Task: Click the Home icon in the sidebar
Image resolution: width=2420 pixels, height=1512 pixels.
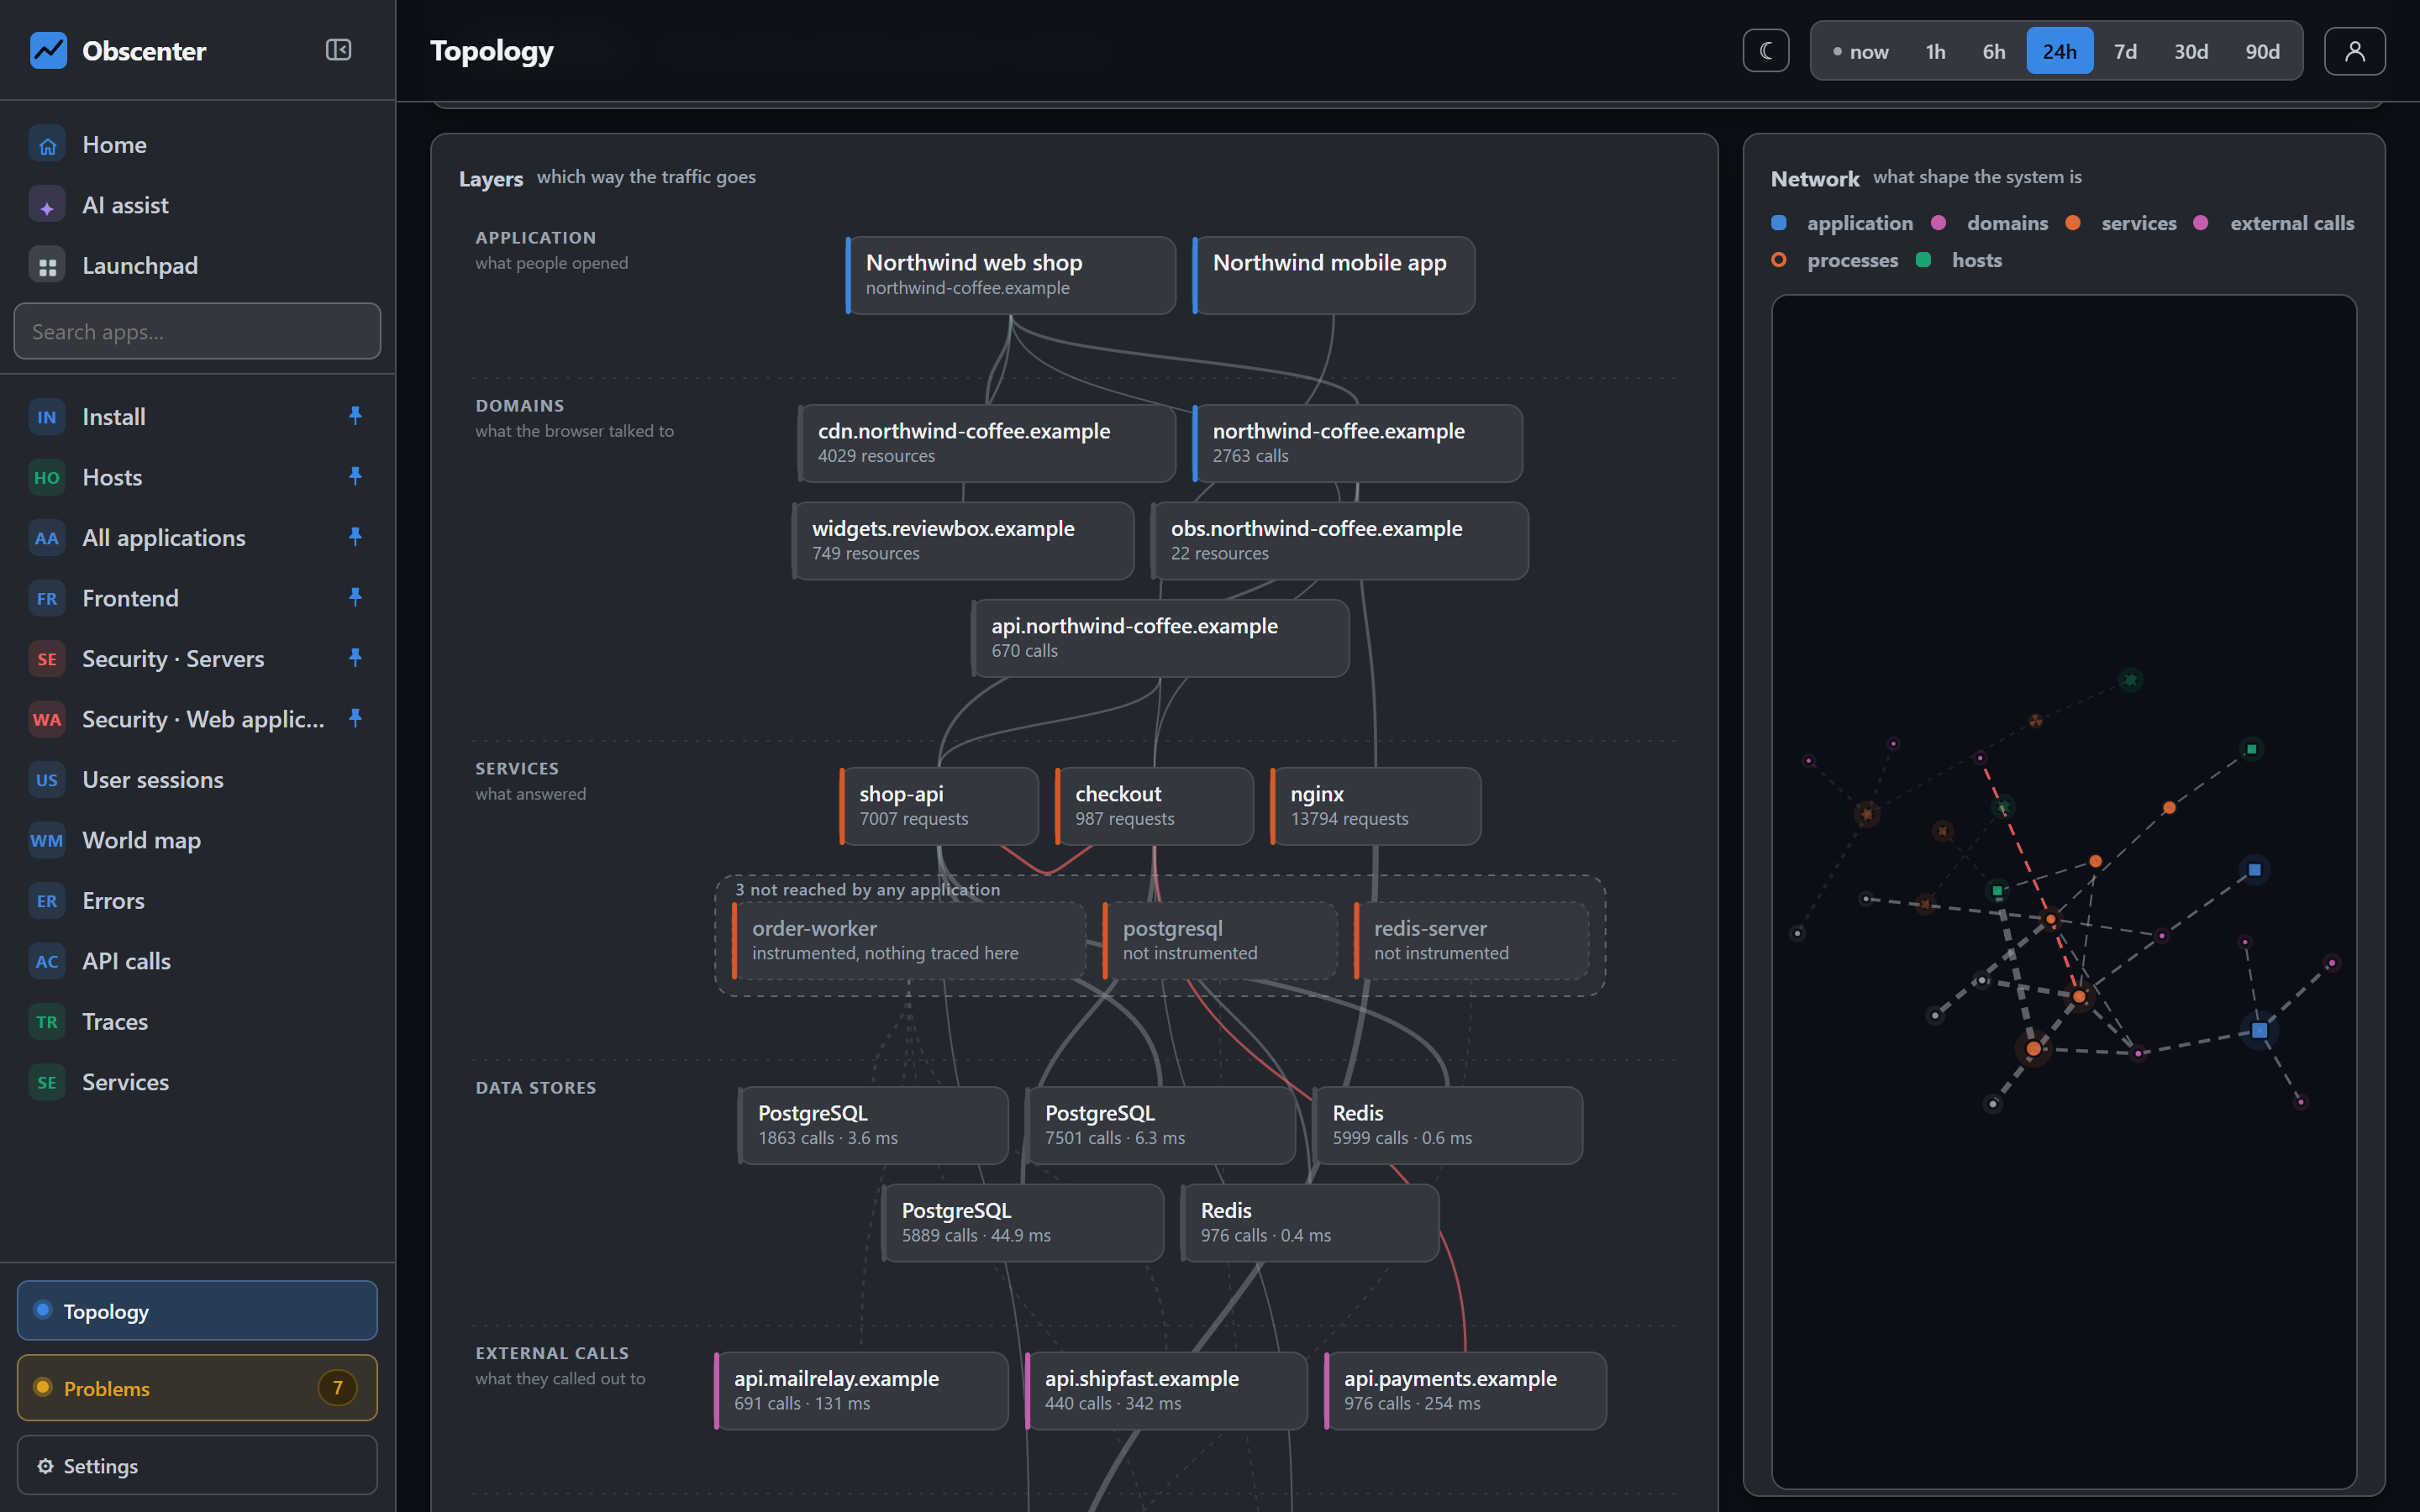Action: (47, 145)
